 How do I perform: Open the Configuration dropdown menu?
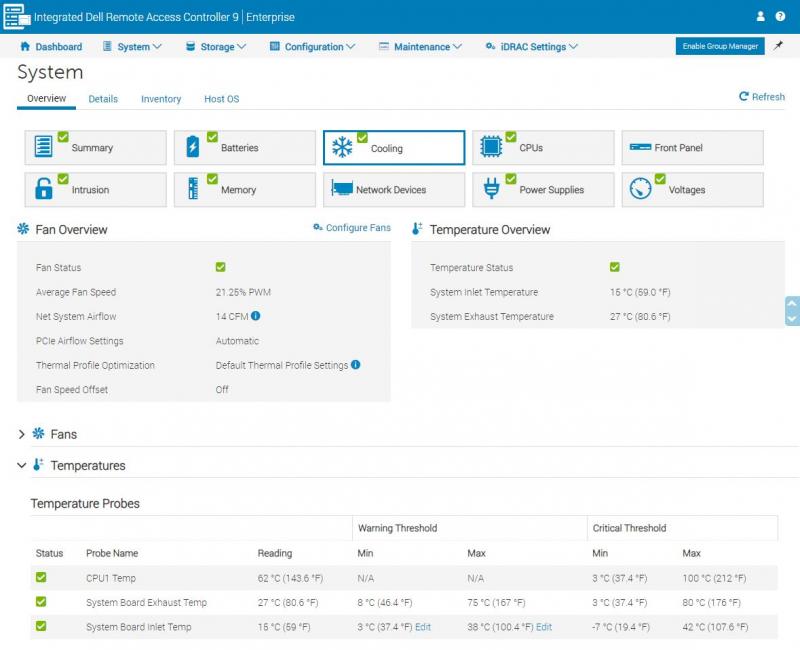click(x=312, y=47)
